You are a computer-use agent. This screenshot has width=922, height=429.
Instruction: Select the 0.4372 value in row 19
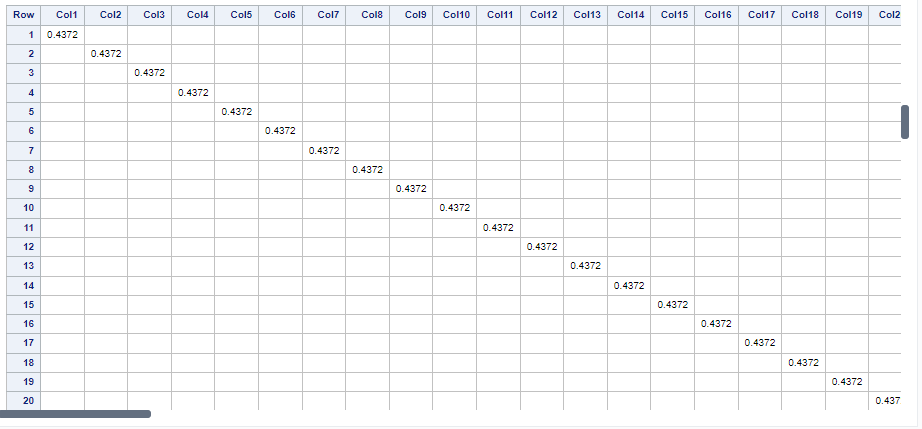point(847,382)
